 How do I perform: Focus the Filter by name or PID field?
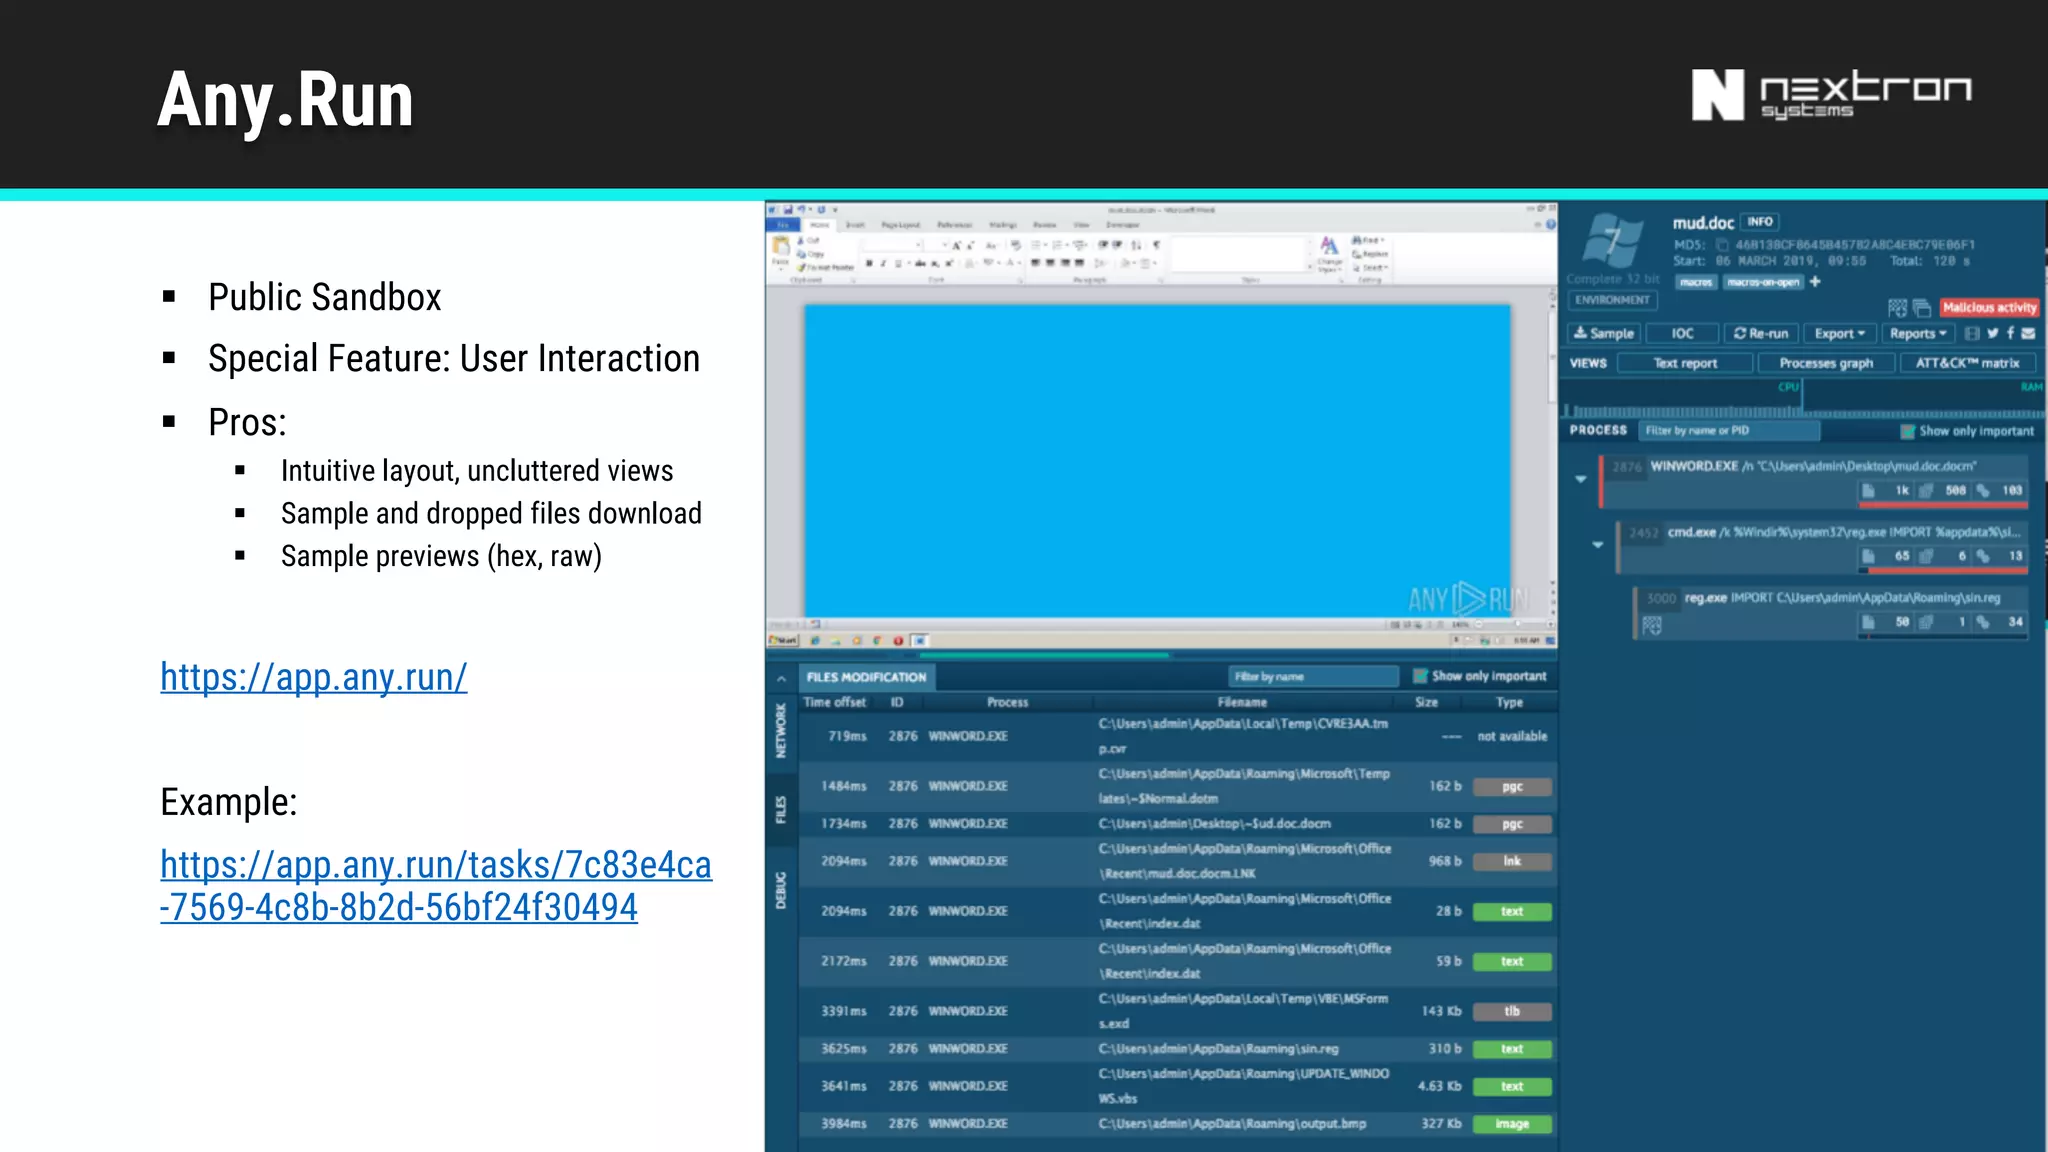tap(1729, 431)
